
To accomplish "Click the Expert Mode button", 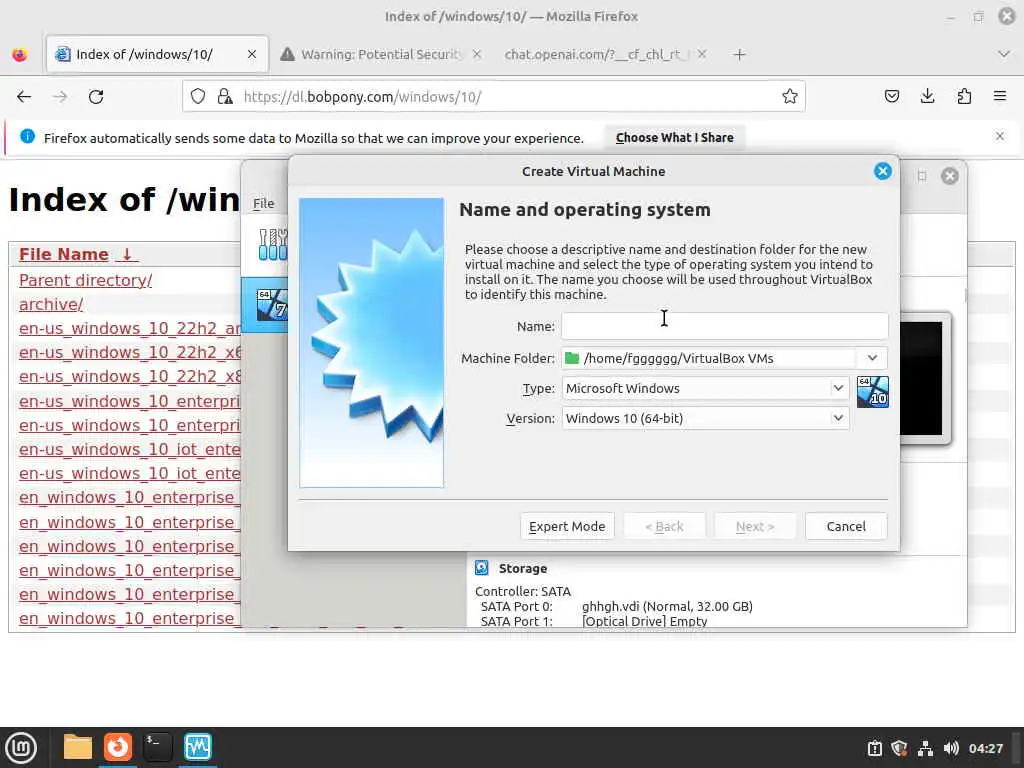I will (567, 526).
